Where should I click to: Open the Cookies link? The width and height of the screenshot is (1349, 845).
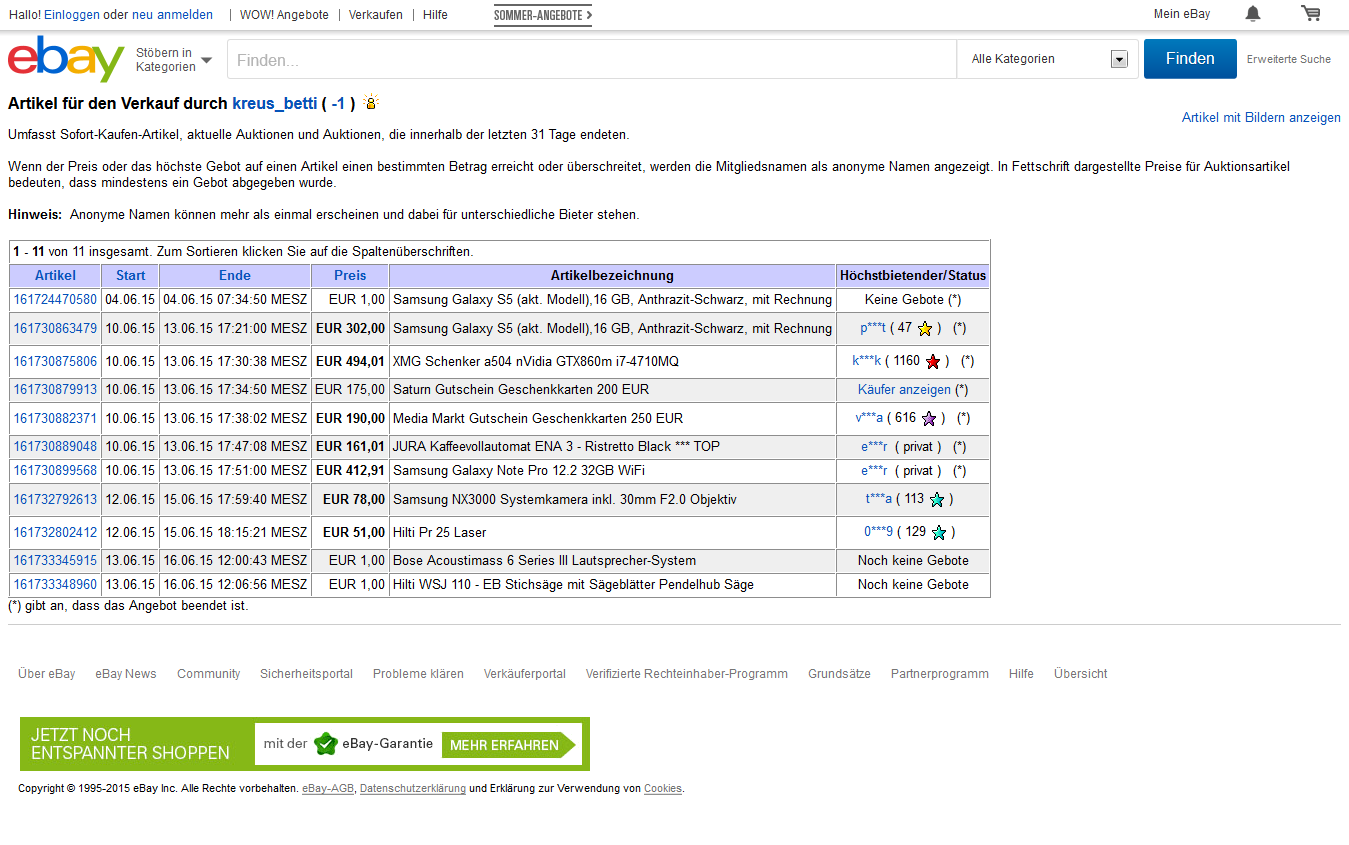pos(663,788)
